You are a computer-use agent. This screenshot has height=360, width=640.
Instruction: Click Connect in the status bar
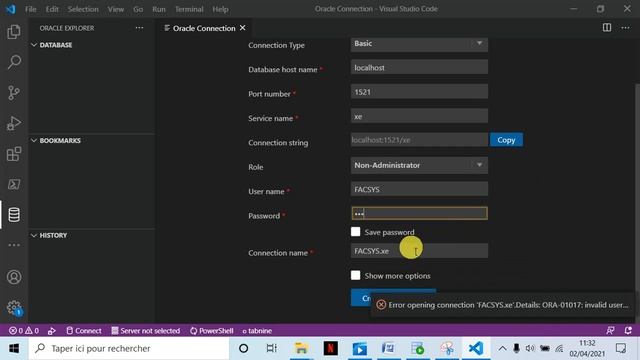pos(84,331)
